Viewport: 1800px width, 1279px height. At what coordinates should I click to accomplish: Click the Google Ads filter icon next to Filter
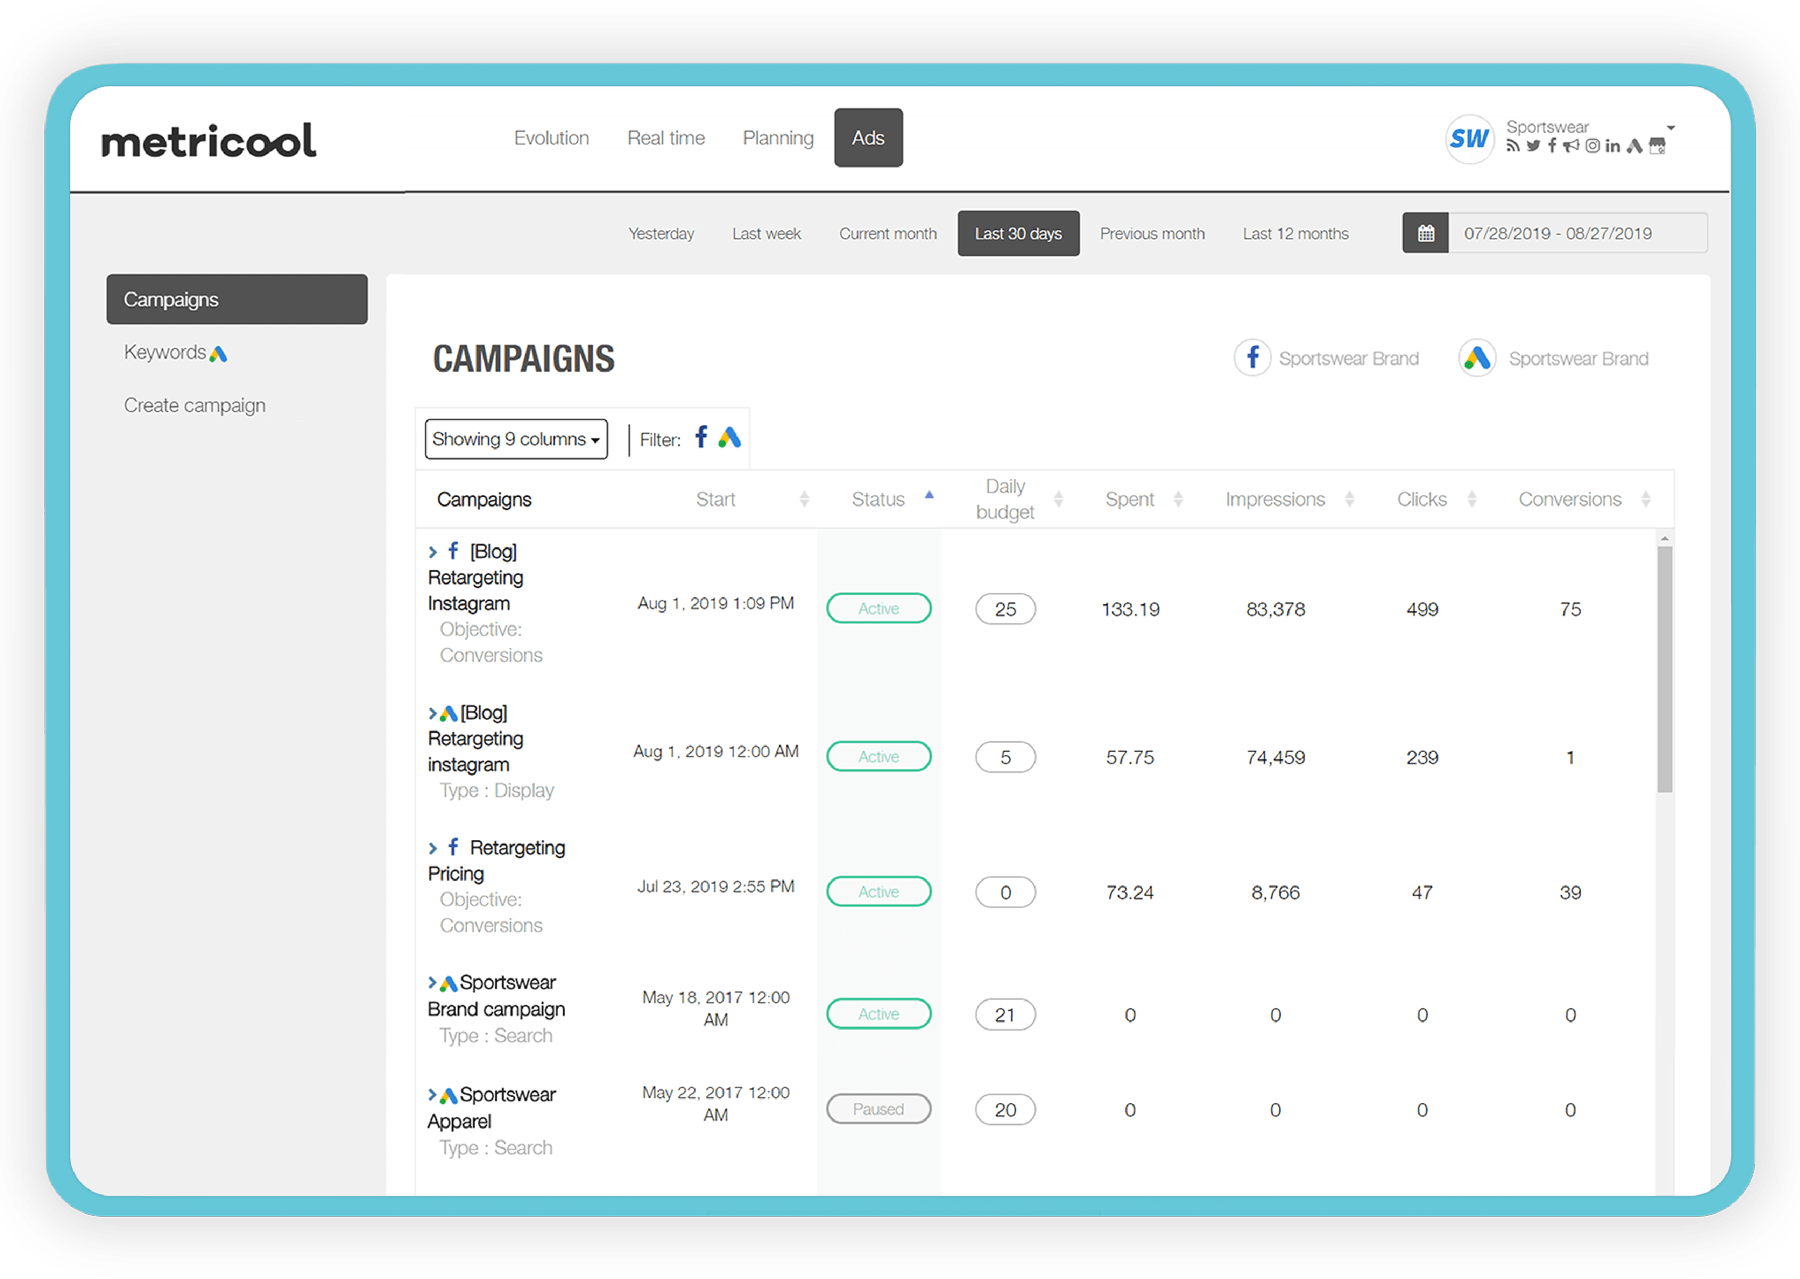click(730, 438)
